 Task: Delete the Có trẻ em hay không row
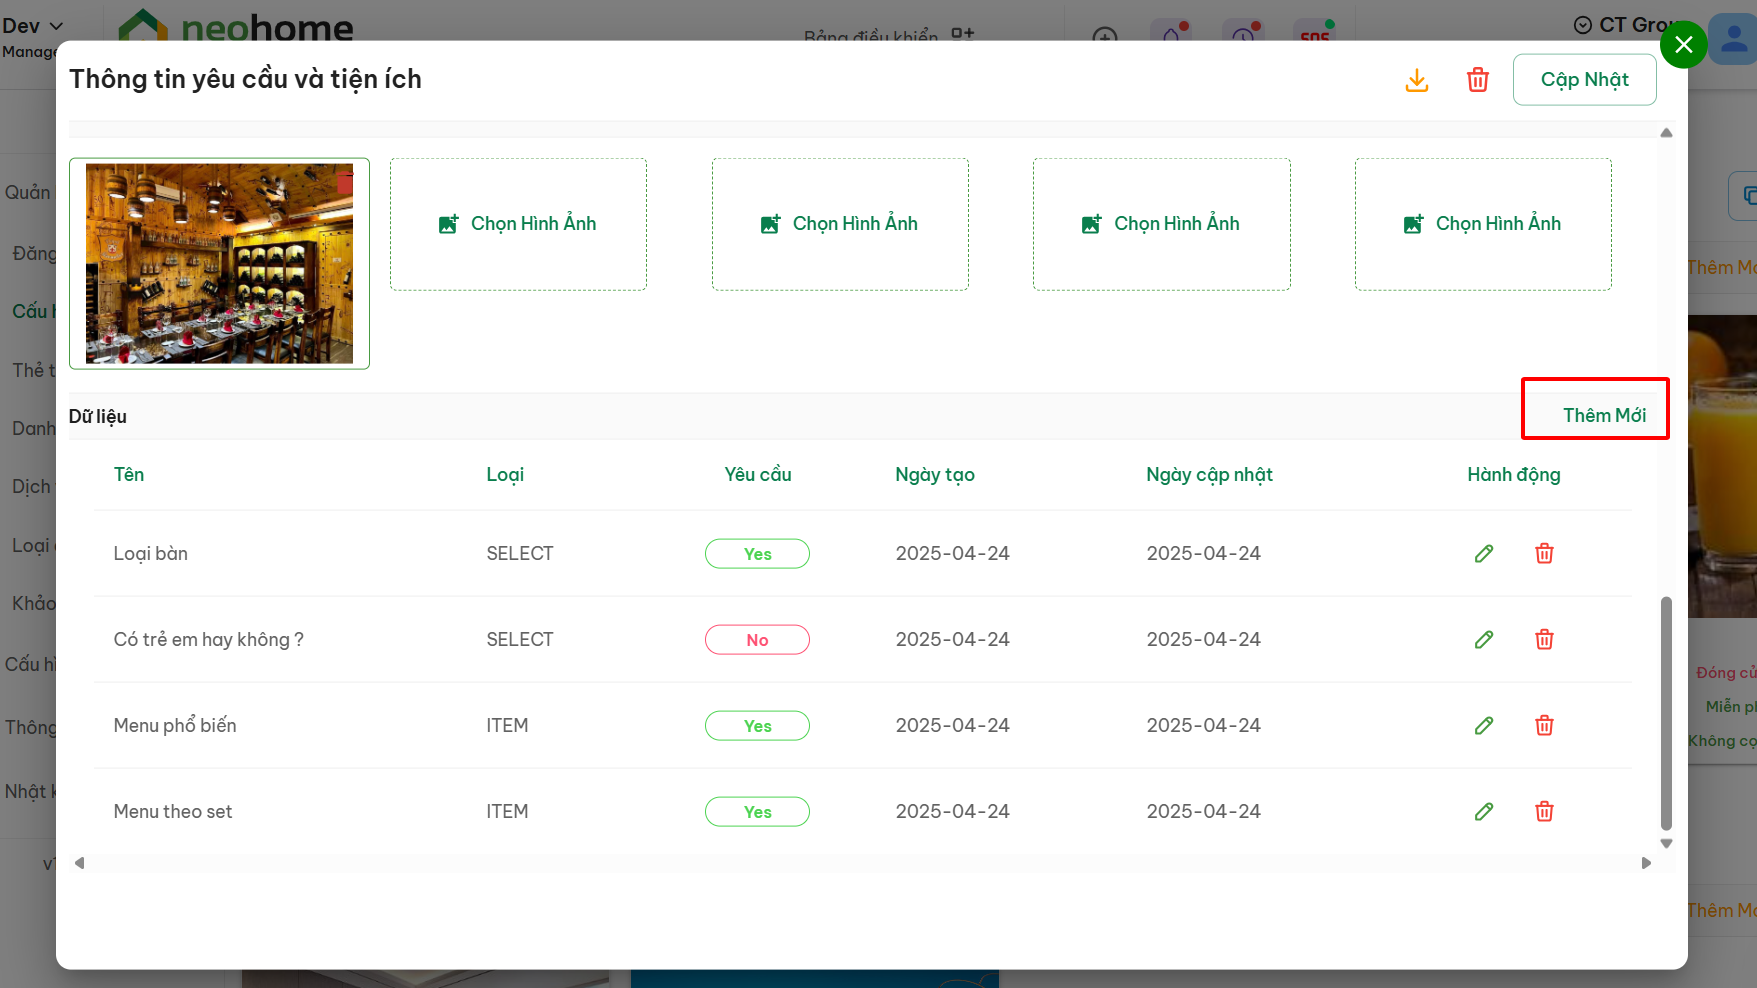[1544, 639]
